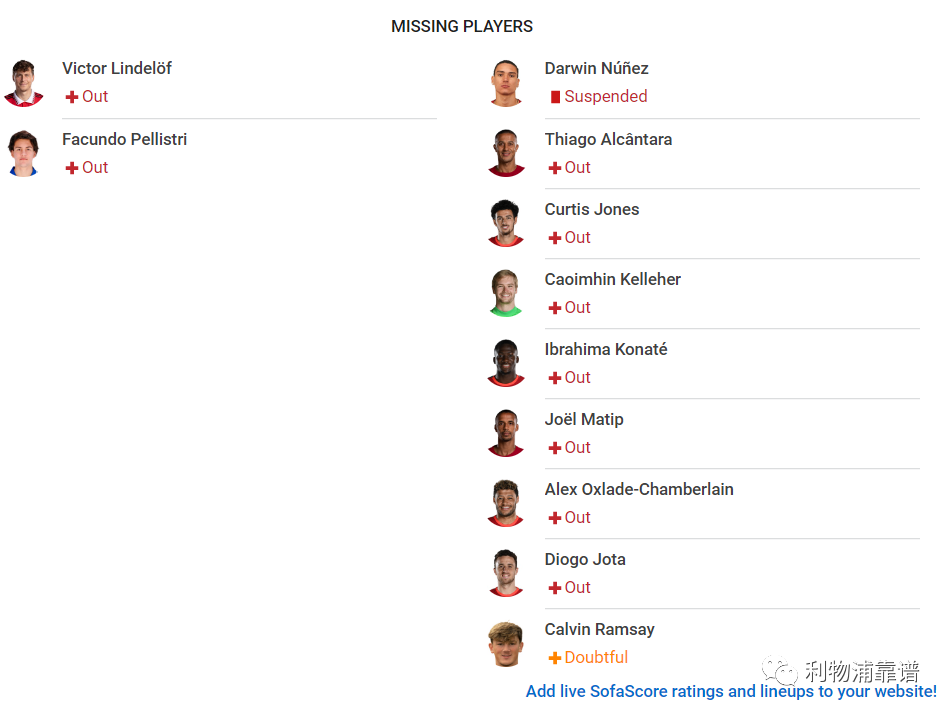Image resolution: width=950 pixels, height=713 pixels.
Task: Click the WeChat logo watermark icon
Action: point(779,671)
